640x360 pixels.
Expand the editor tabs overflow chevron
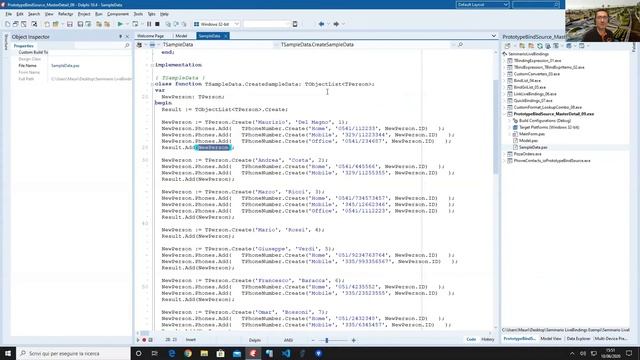(x=494, y=36)
